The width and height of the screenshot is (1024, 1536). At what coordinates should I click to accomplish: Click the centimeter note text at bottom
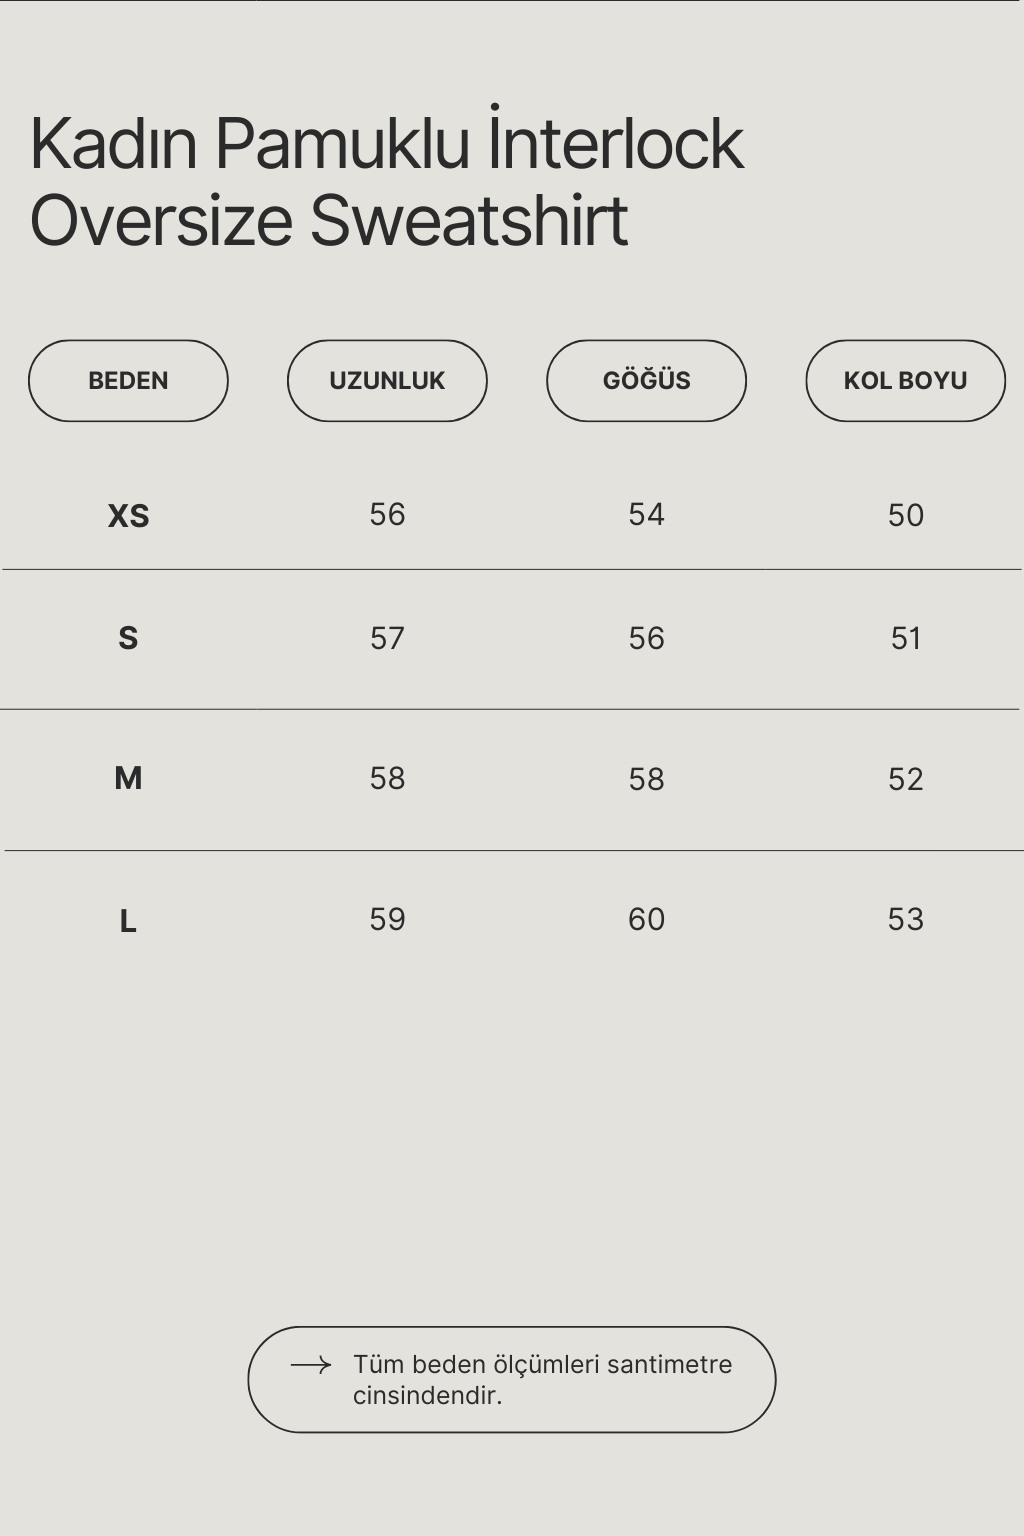point(542,1379)
